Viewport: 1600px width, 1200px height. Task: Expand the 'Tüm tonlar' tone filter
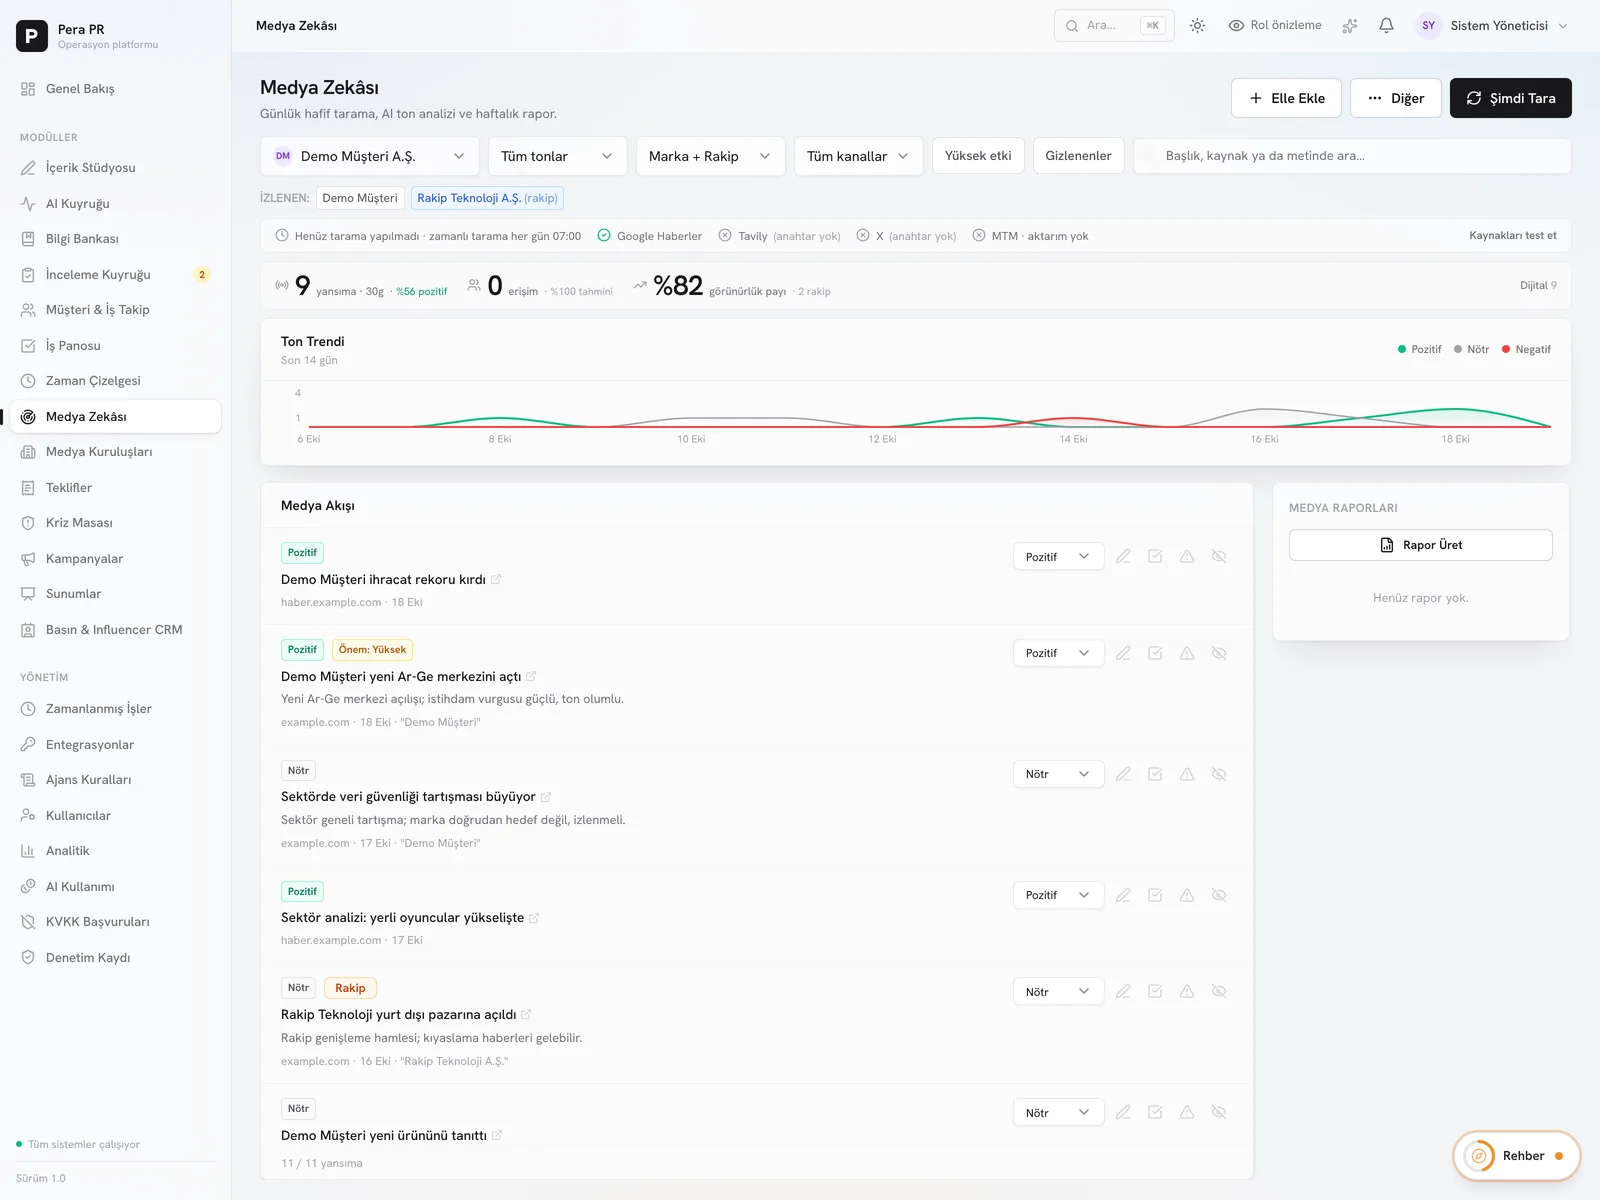(557, 156)
